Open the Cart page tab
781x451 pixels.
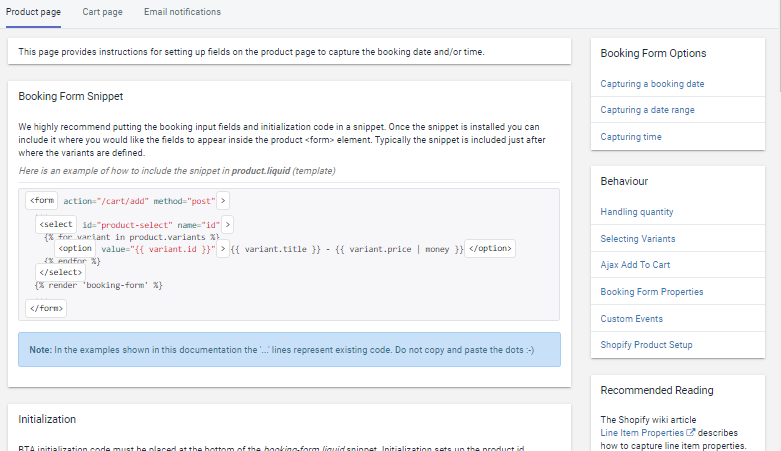pyautogui.click(x=102, y=12)
